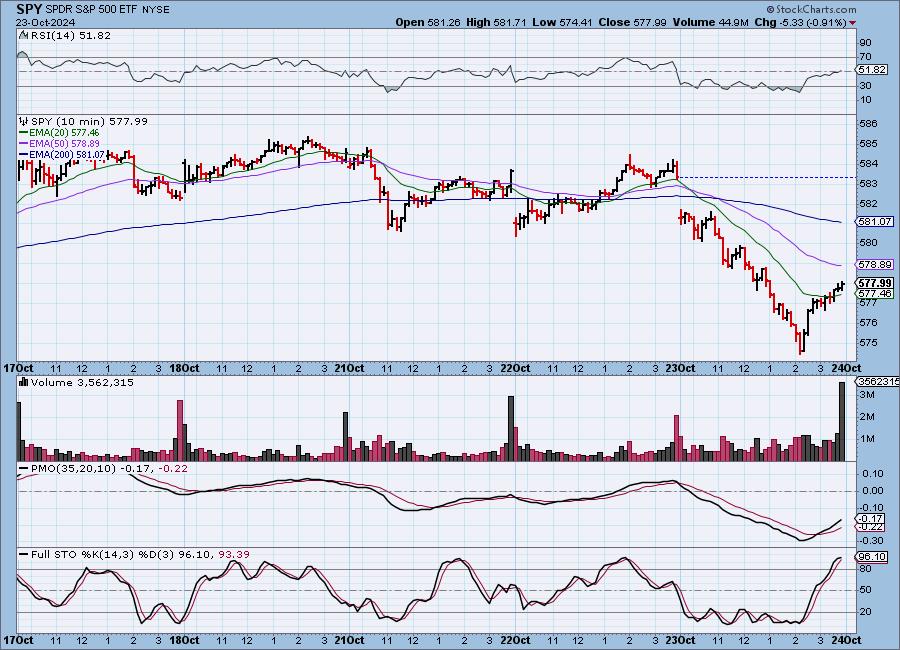Click the red down-triangle change icon
Screen dimensions: 900x650
(852, 23)
